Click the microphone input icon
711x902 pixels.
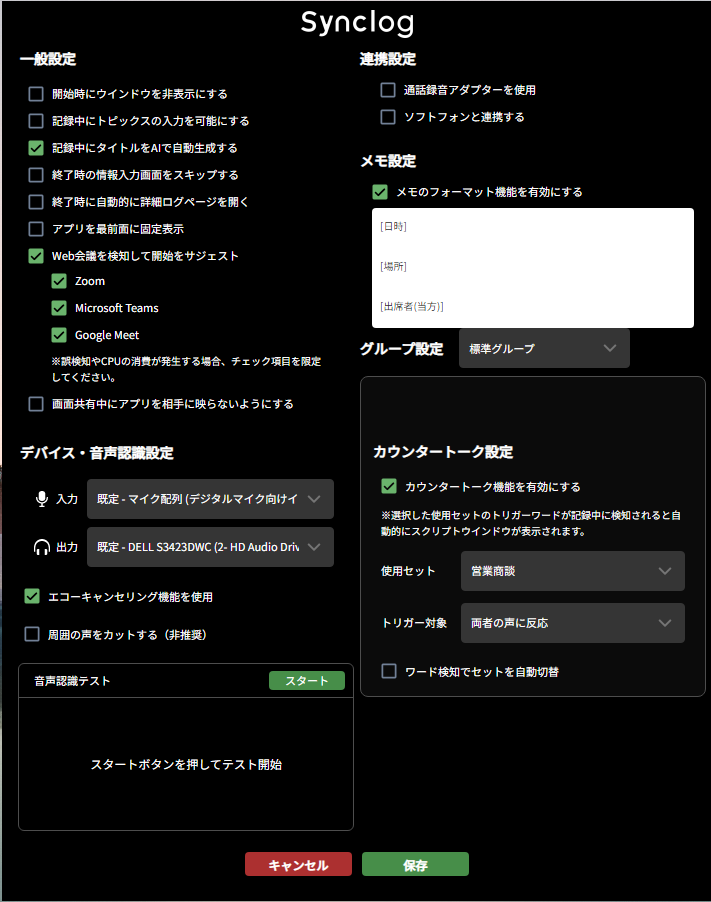tap(41, 499)
